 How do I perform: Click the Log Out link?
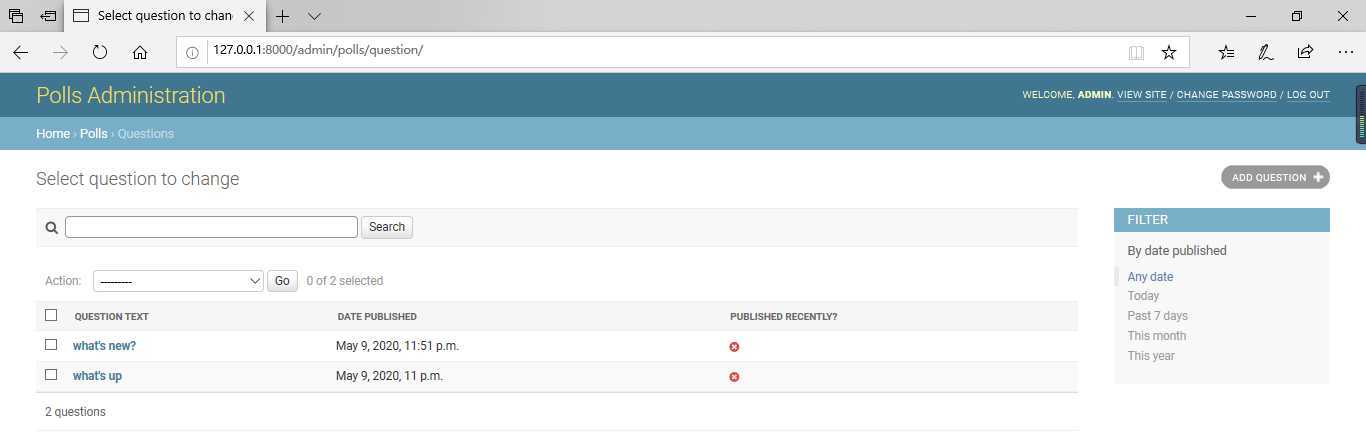[1308, 95]
